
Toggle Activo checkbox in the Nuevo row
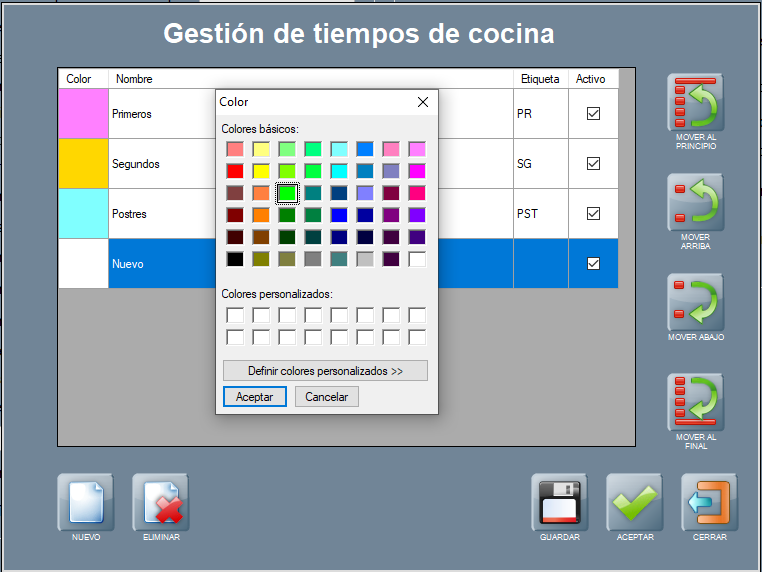point(593,264)
